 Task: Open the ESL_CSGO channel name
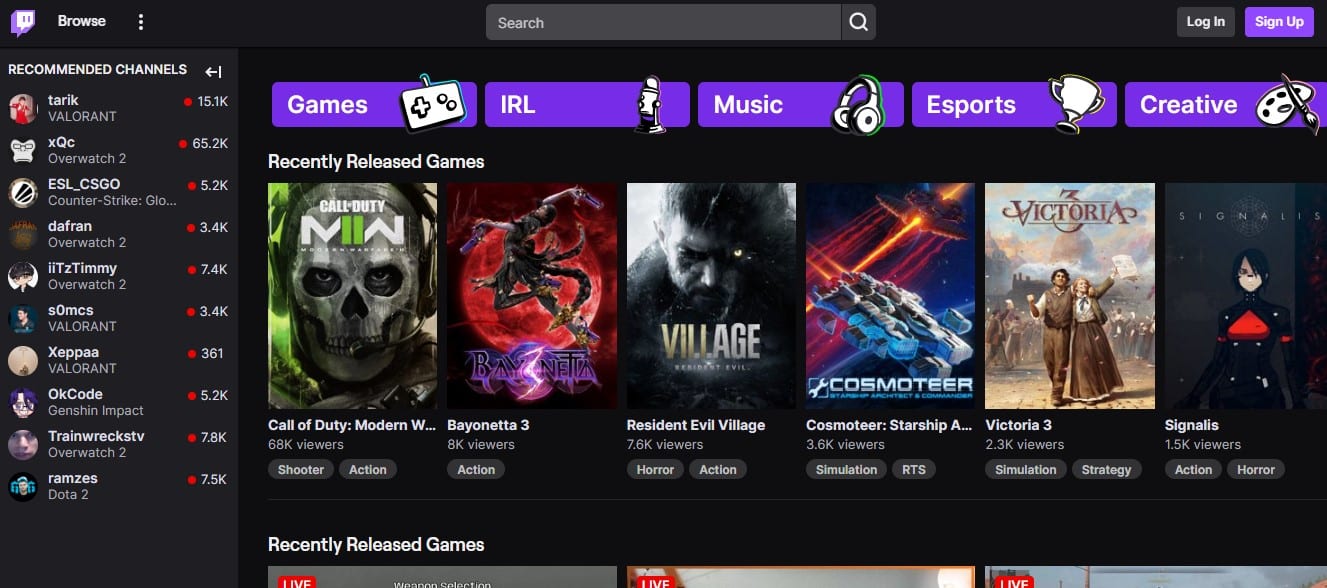[x=84, y=184]
